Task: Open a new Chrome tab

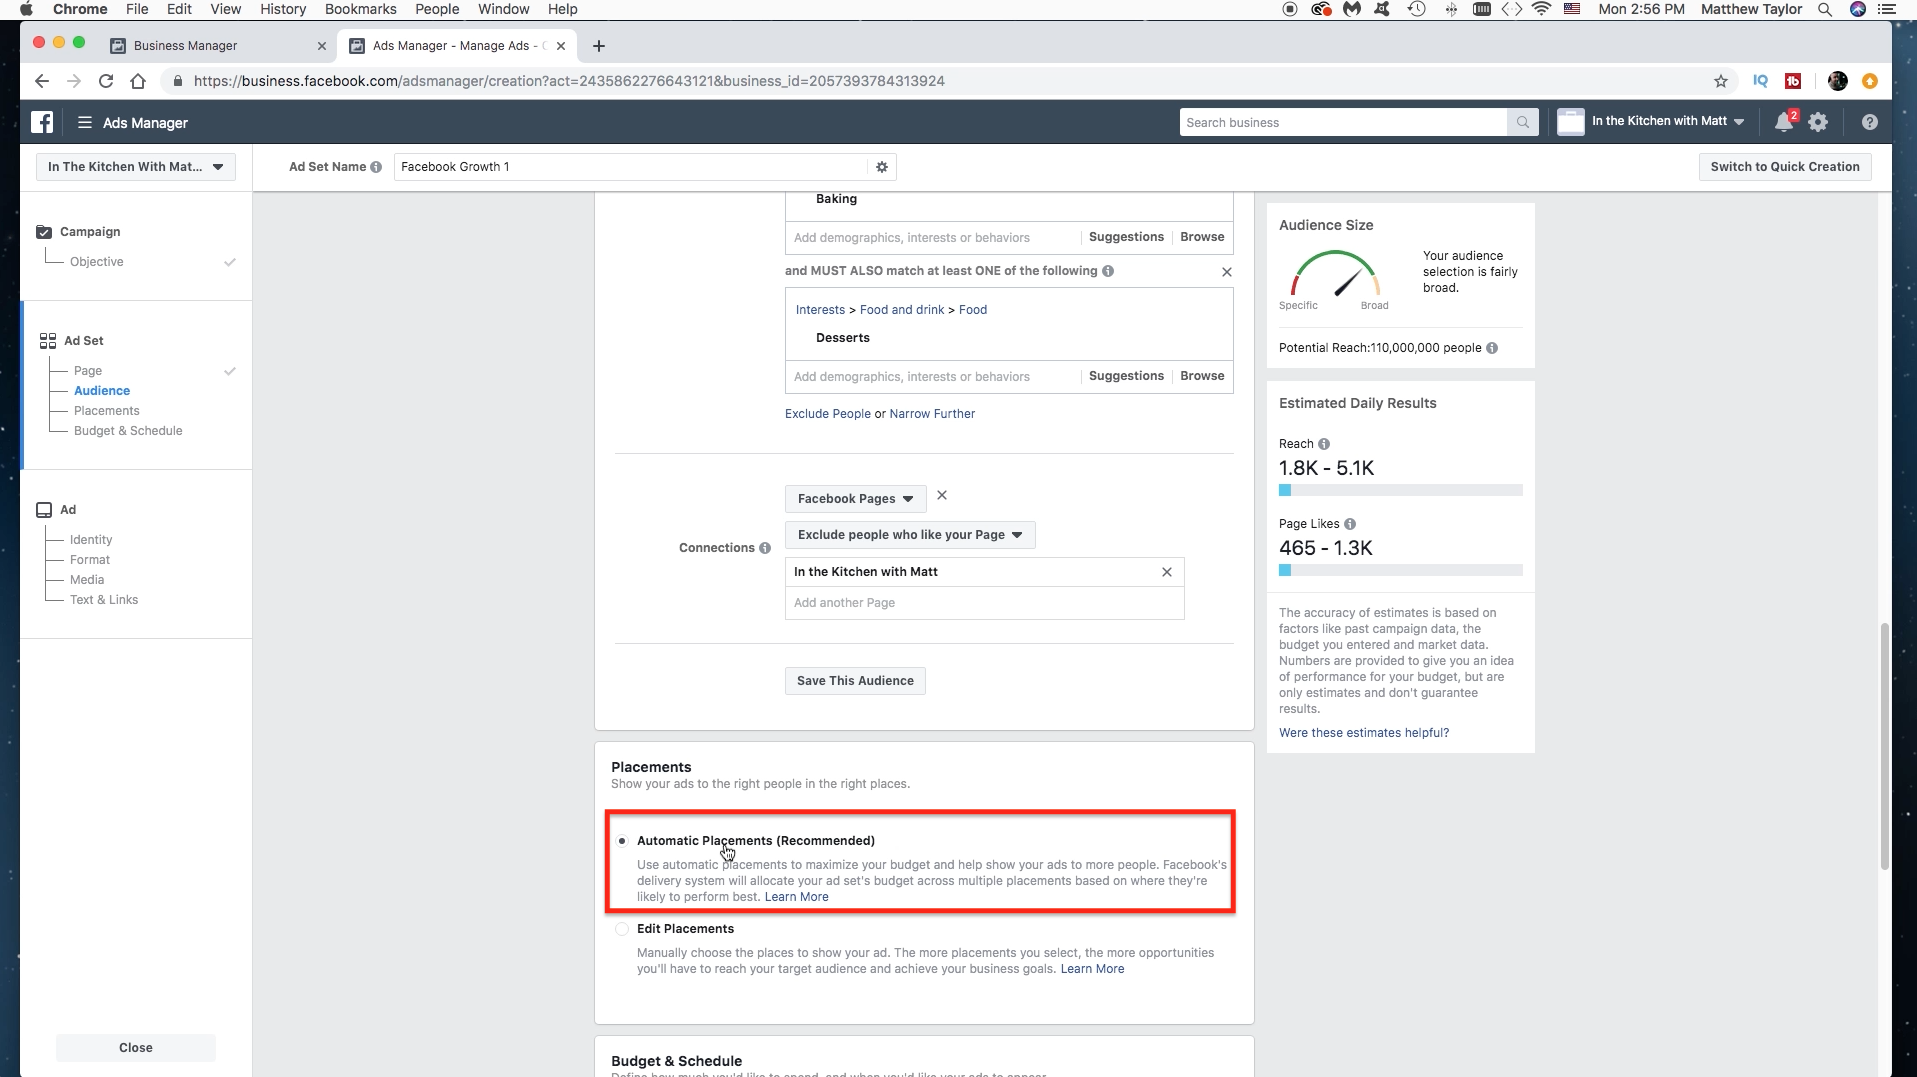Action: coord(598,46)
